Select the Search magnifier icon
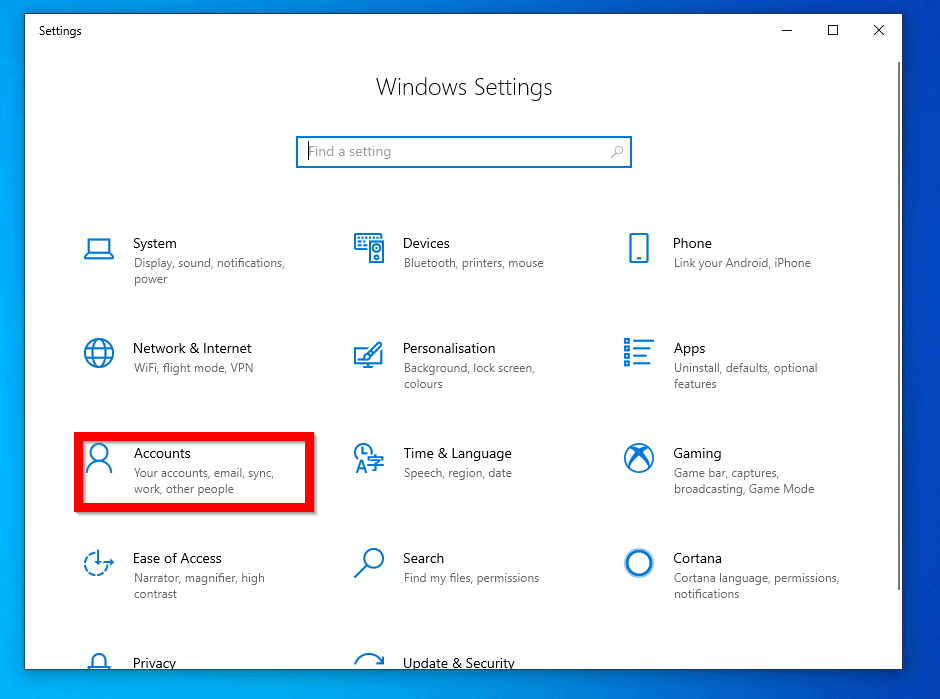Screen dimensions: 940x699 pos(369,563)
